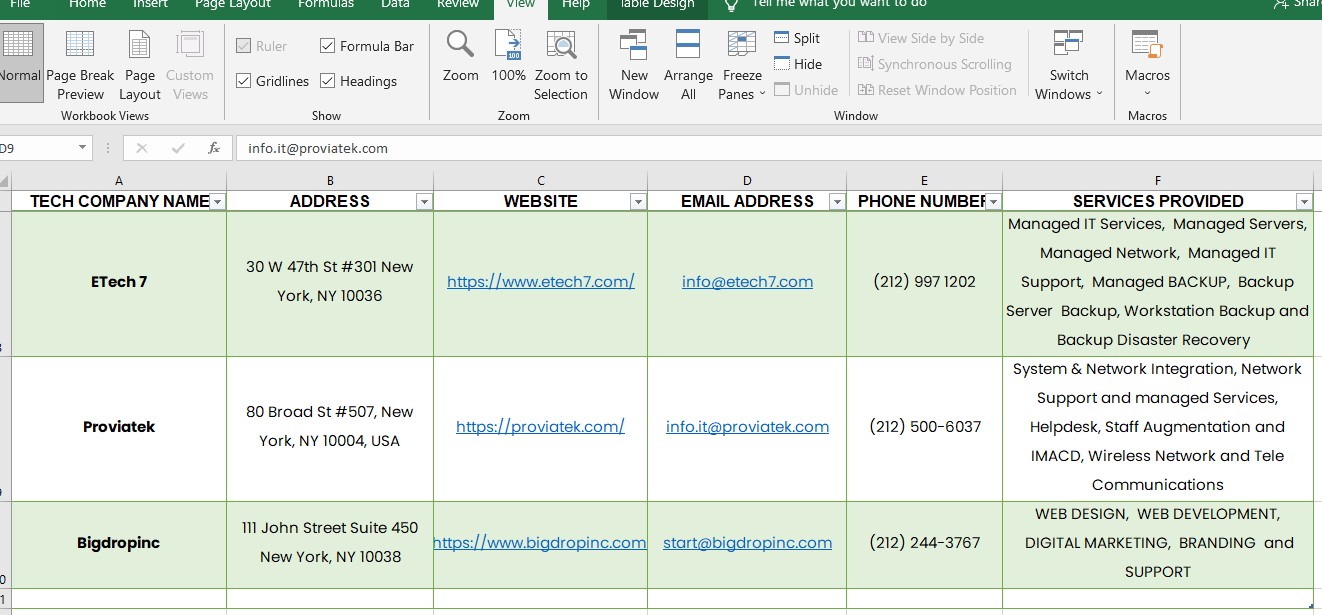The height and width of the screenshot is (615, 1322).
Task: Click Arrange All windows
Action: (x=688, y=65)
